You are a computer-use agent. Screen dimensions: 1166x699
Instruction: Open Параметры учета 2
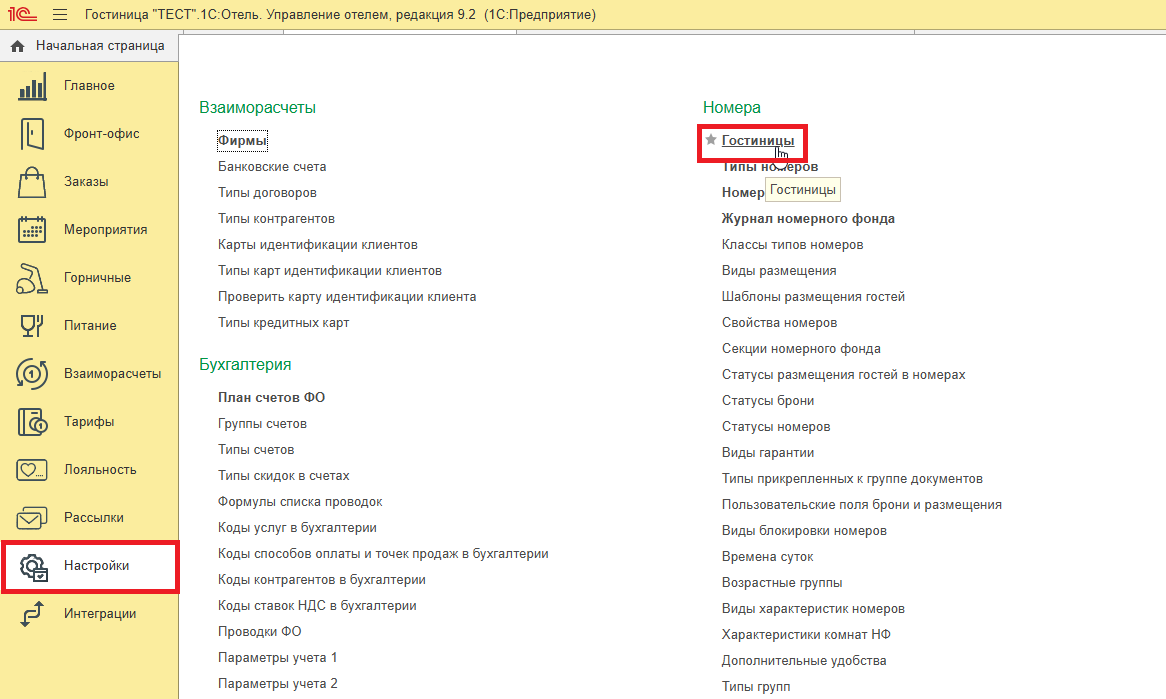pos(277,683)
